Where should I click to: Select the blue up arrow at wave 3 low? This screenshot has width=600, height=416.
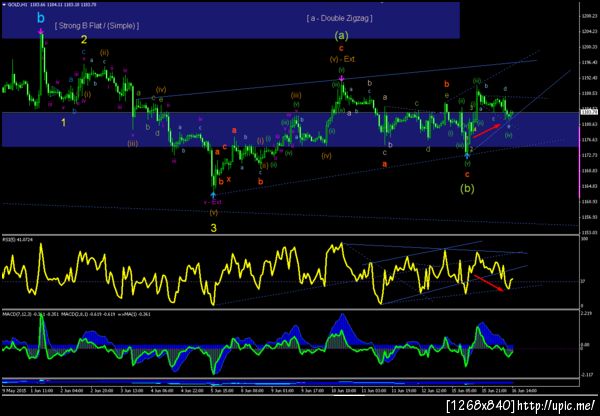tap(213, 195)
